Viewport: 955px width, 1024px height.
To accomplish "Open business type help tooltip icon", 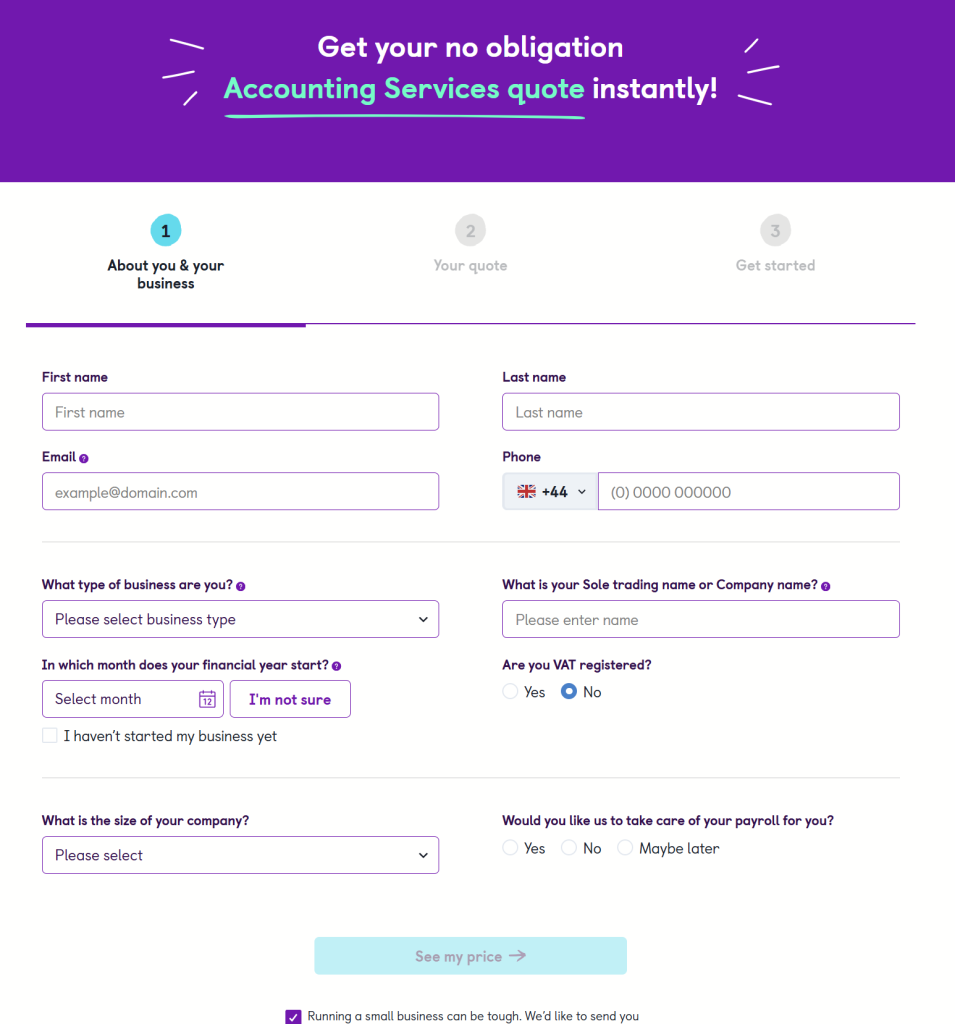I will pyautogui.click(x=240, y=586).
